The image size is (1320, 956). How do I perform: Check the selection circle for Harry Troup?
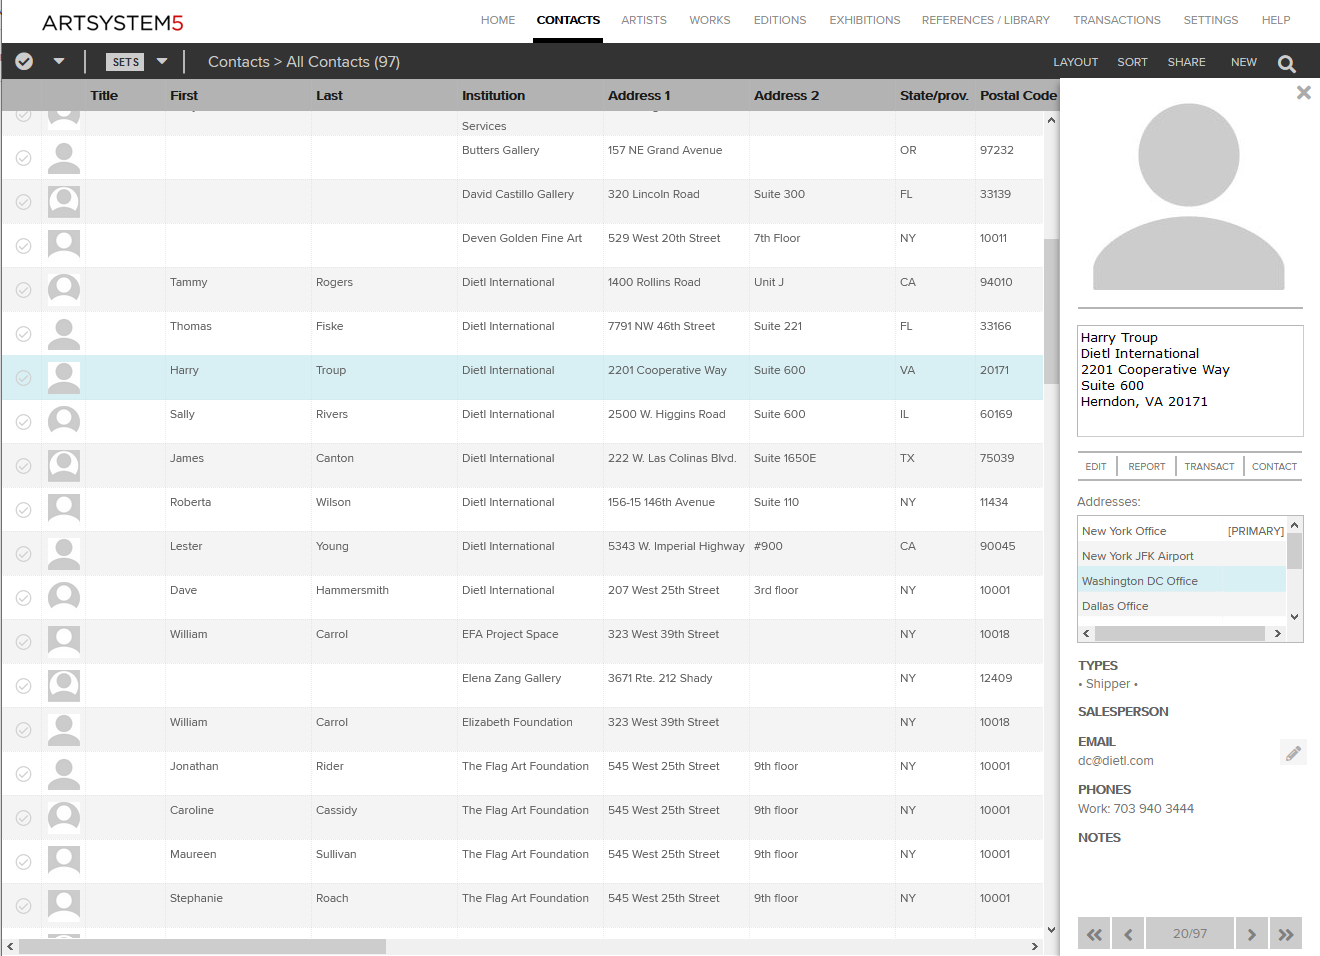24,378
